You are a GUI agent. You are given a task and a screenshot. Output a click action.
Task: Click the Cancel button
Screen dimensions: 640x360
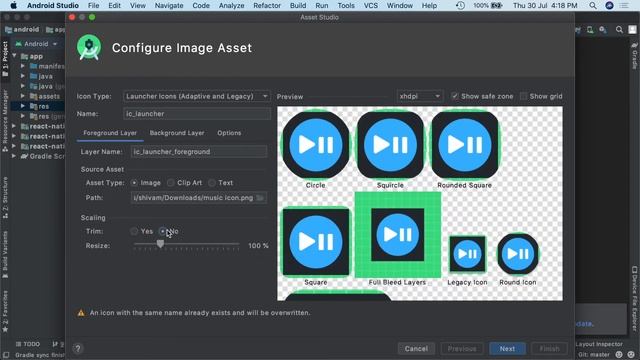[416, 349]
